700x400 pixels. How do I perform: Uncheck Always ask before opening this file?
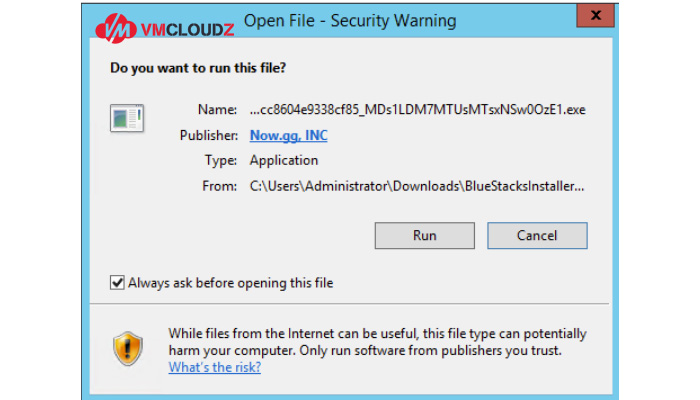(x=117, y=283)
